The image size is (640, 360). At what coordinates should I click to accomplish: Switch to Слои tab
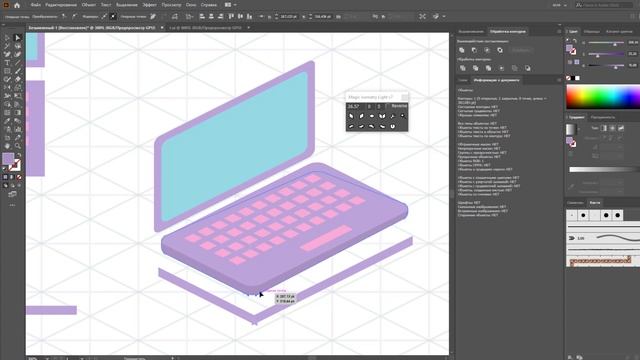tap(462, 80)
